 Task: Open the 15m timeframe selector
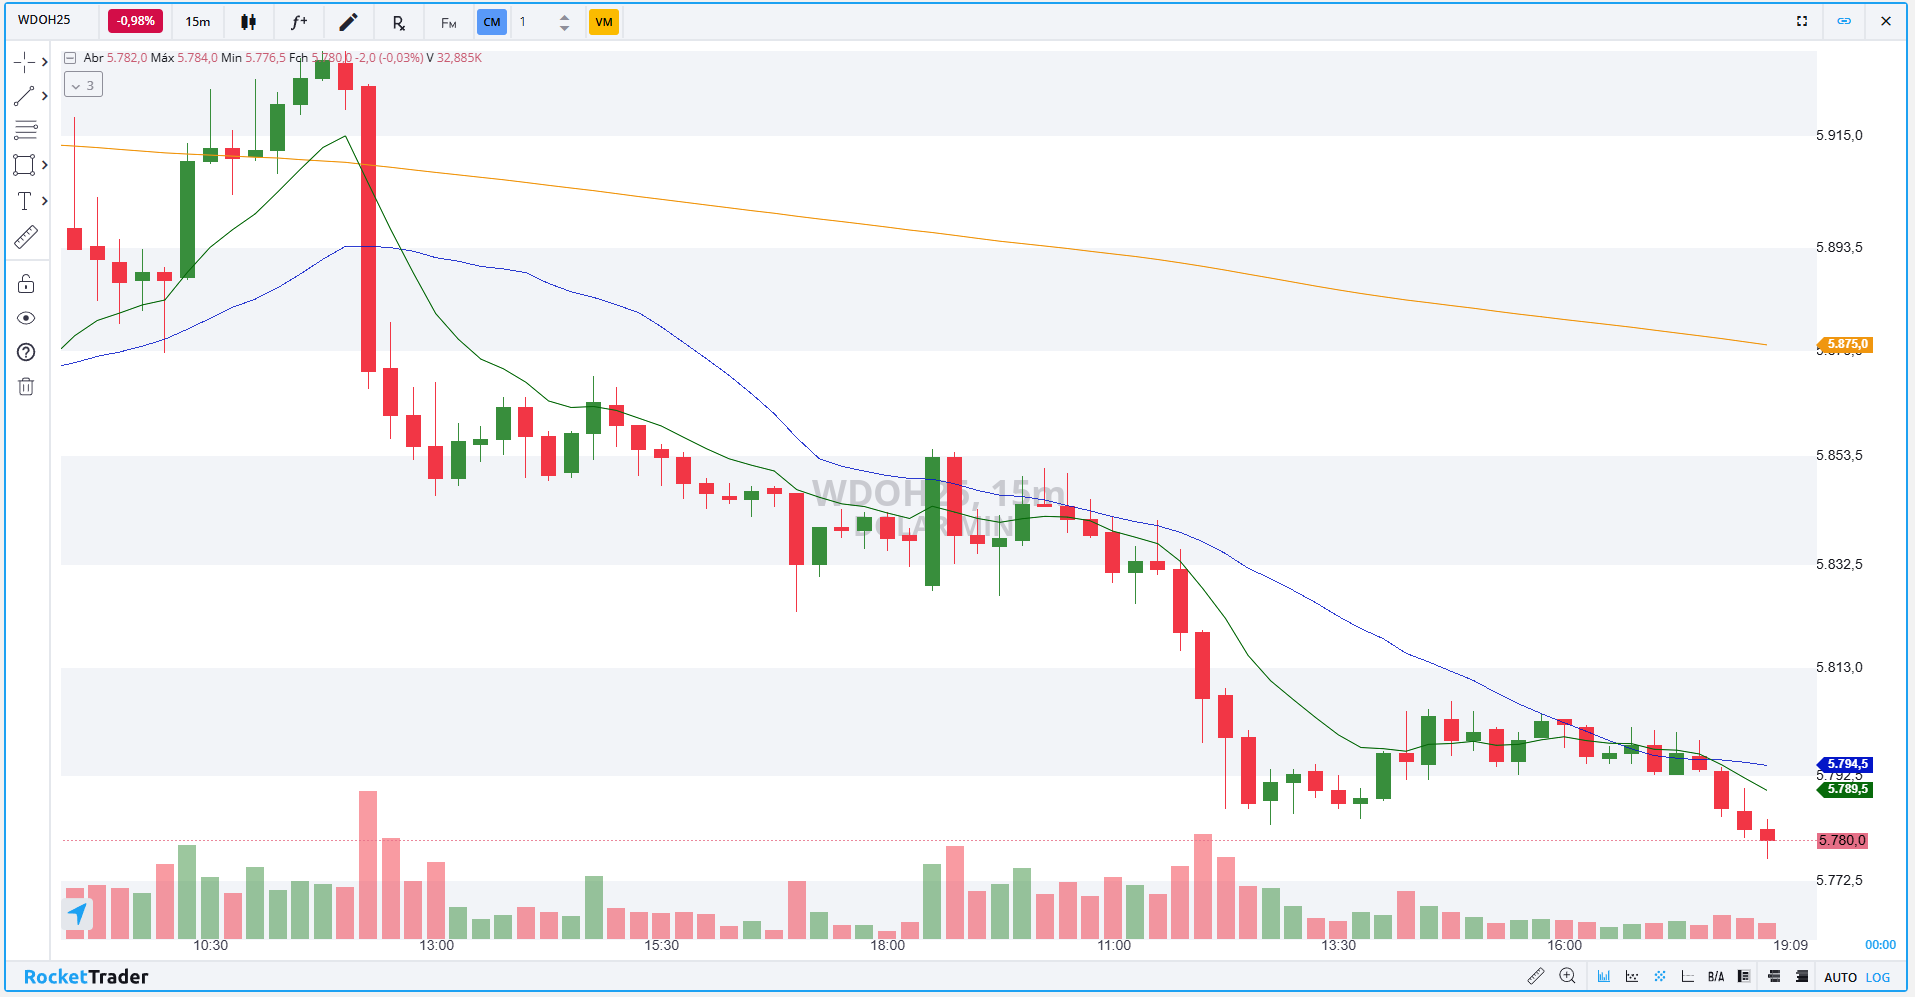198,22
